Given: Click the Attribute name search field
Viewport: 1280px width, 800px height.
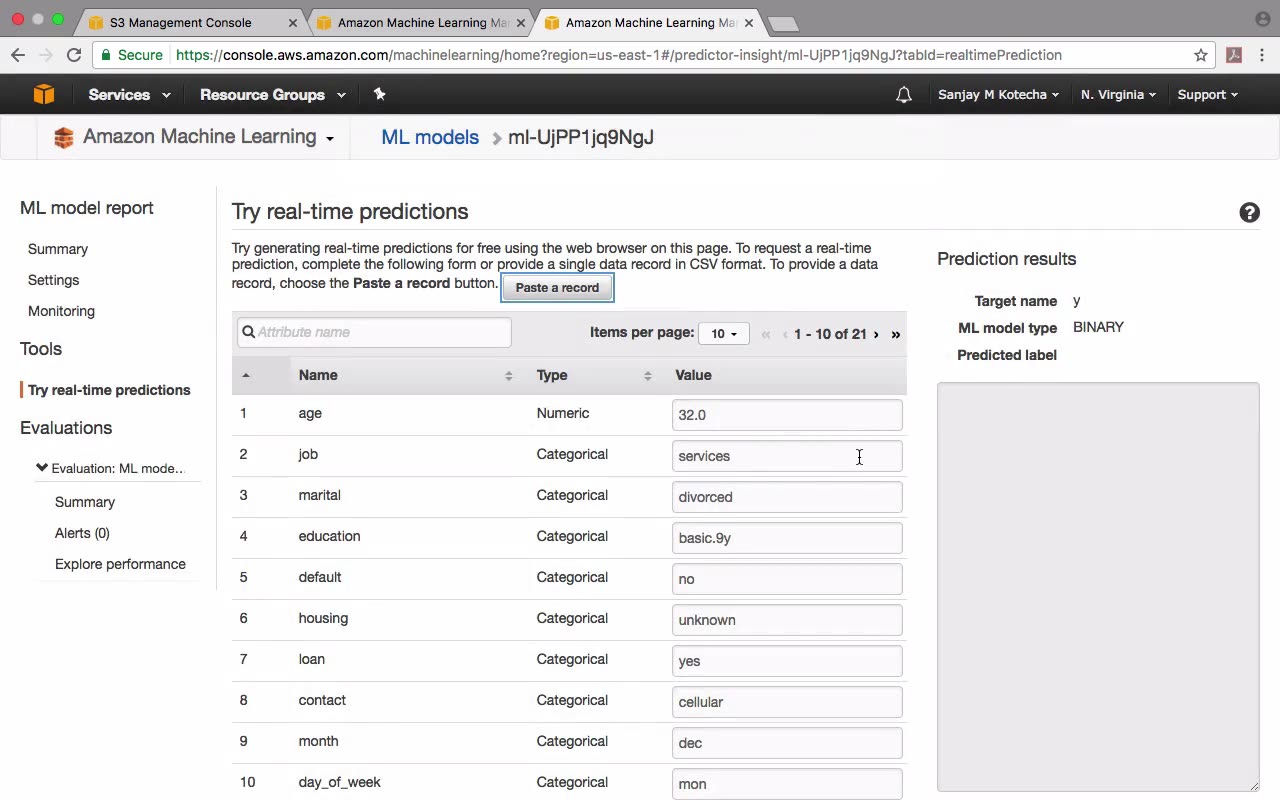Looking at the screenshot, I should (x=374, y=332).
